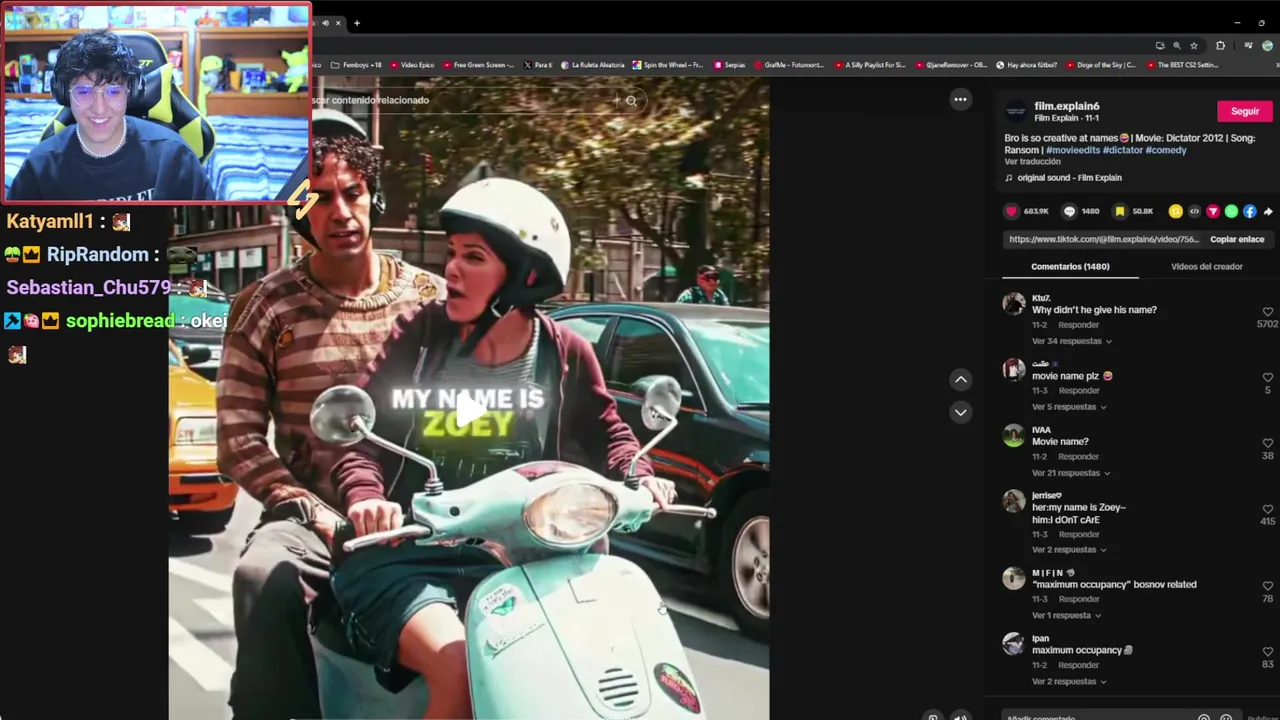Click the search magnifier icon above the video
The width and height of the screenshot is (1280, 720).
click(631, 101)
